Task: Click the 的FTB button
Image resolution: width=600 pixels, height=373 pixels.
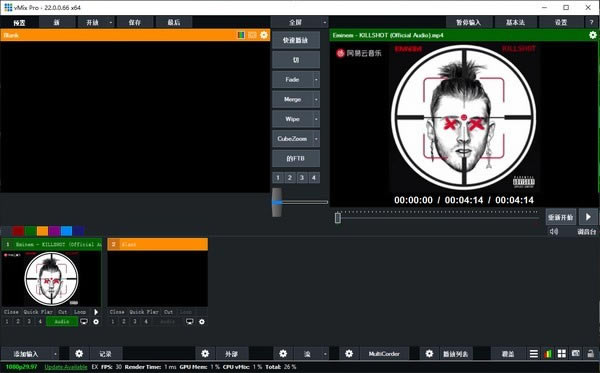Action: click(296, 158)
